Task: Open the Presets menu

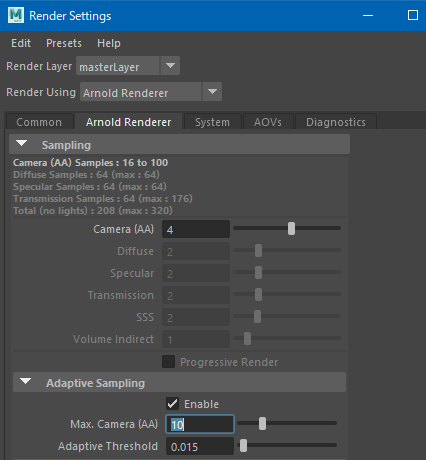Action: pos(64,43)
